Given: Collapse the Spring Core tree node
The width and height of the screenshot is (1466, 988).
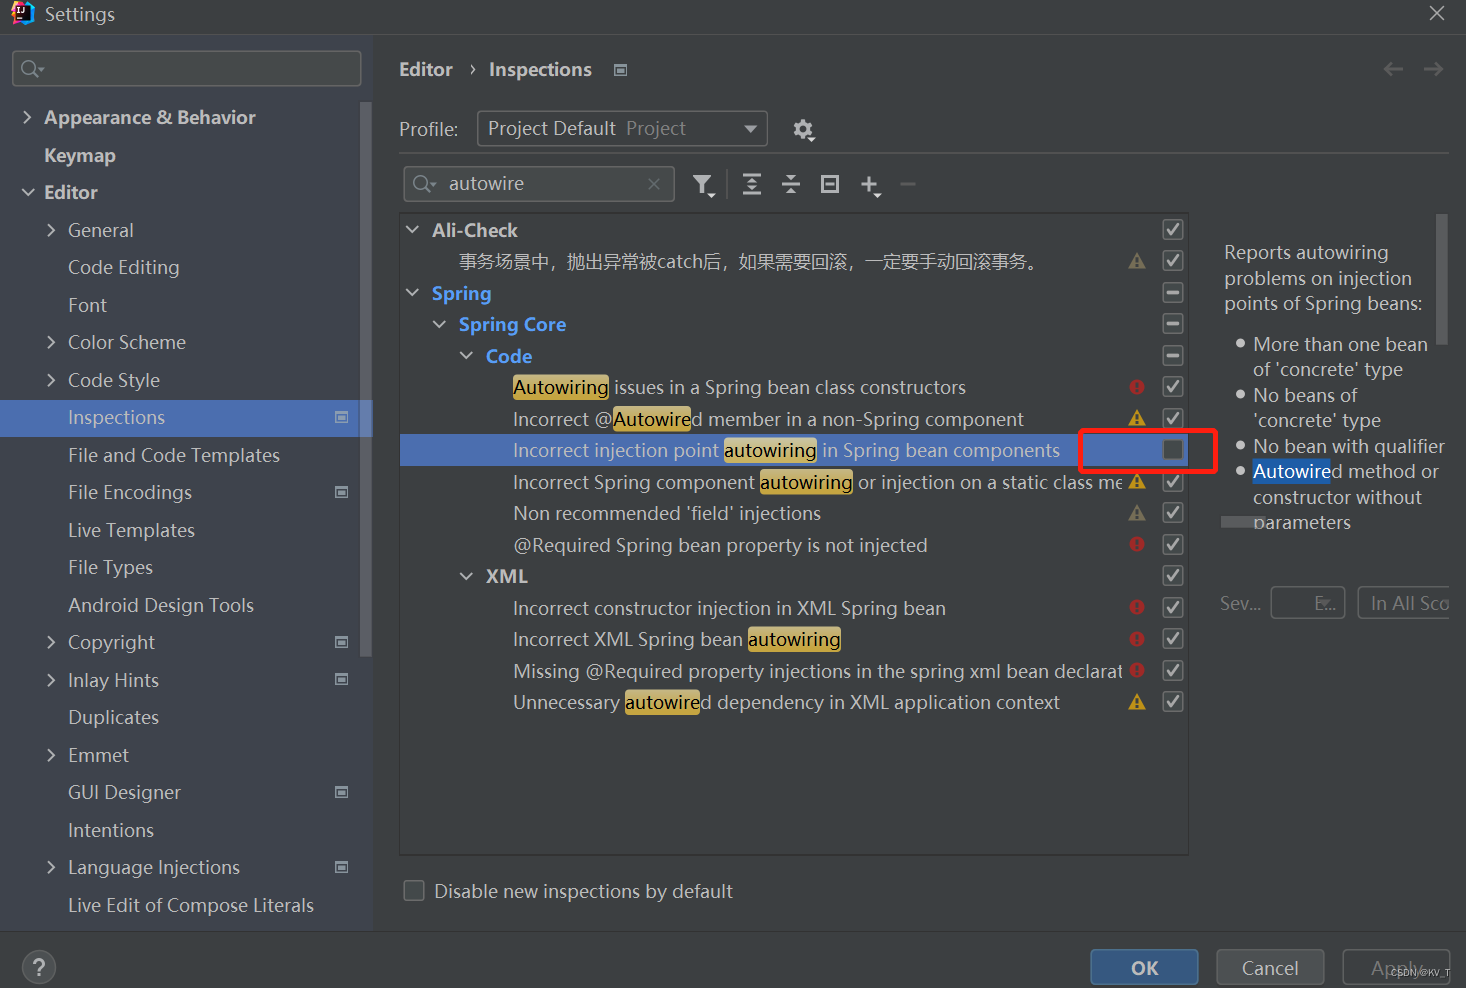Looking at the screenshot, I should coord(439,323).
